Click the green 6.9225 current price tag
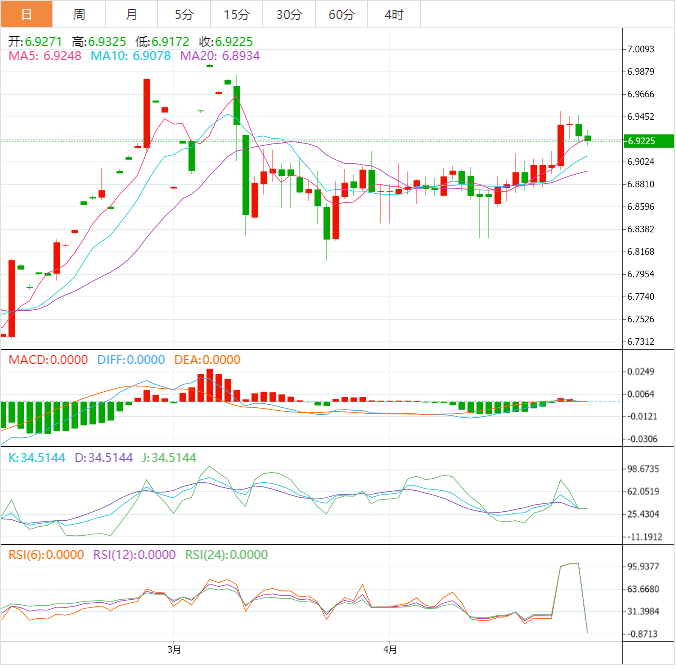This screenshot has height=669, width=676. (649, 141)
